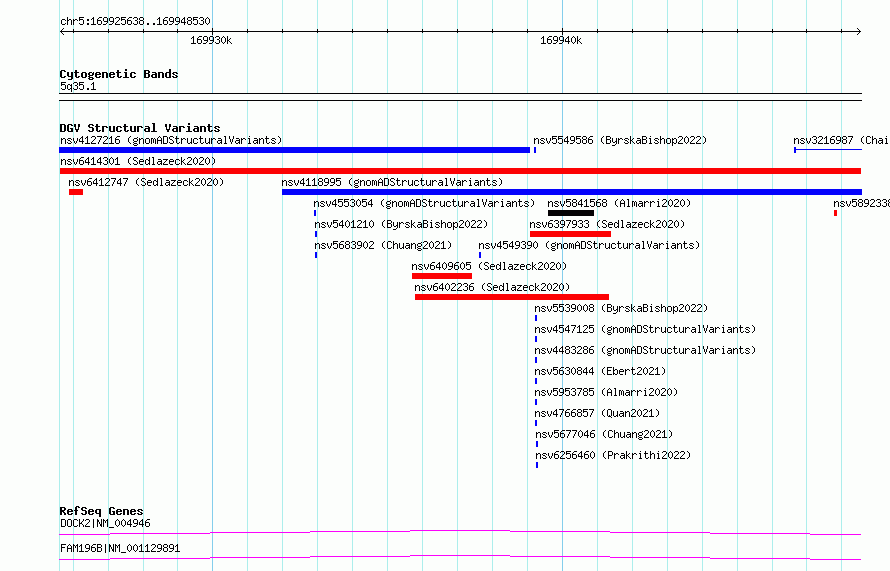This screenshot has height=571, width=890.
Task: Click nsv5630844 Ebert2021 label
Action: click(x=600, y=371)
